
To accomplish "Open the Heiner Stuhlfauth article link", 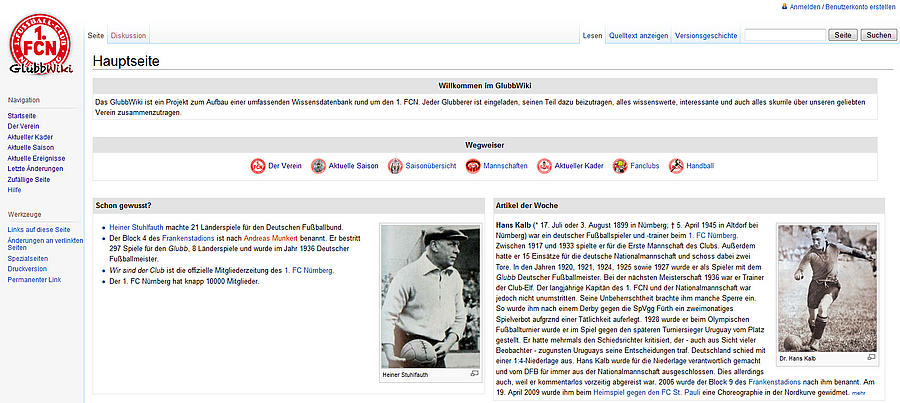I will click(x=136, y=228).
